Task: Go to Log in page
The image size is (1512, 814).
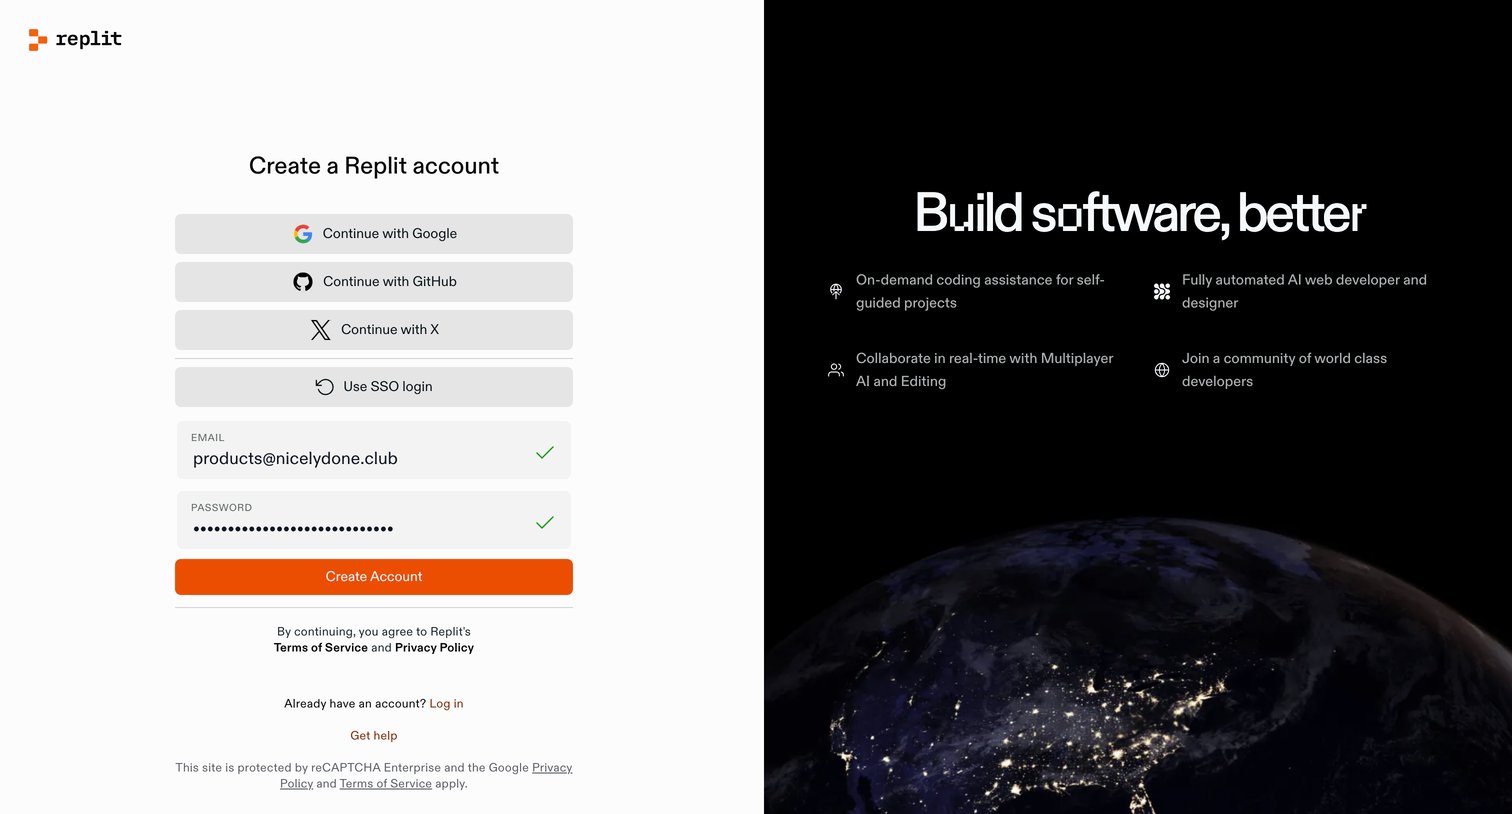Action: pyautogui.click(x=446, y=704)
